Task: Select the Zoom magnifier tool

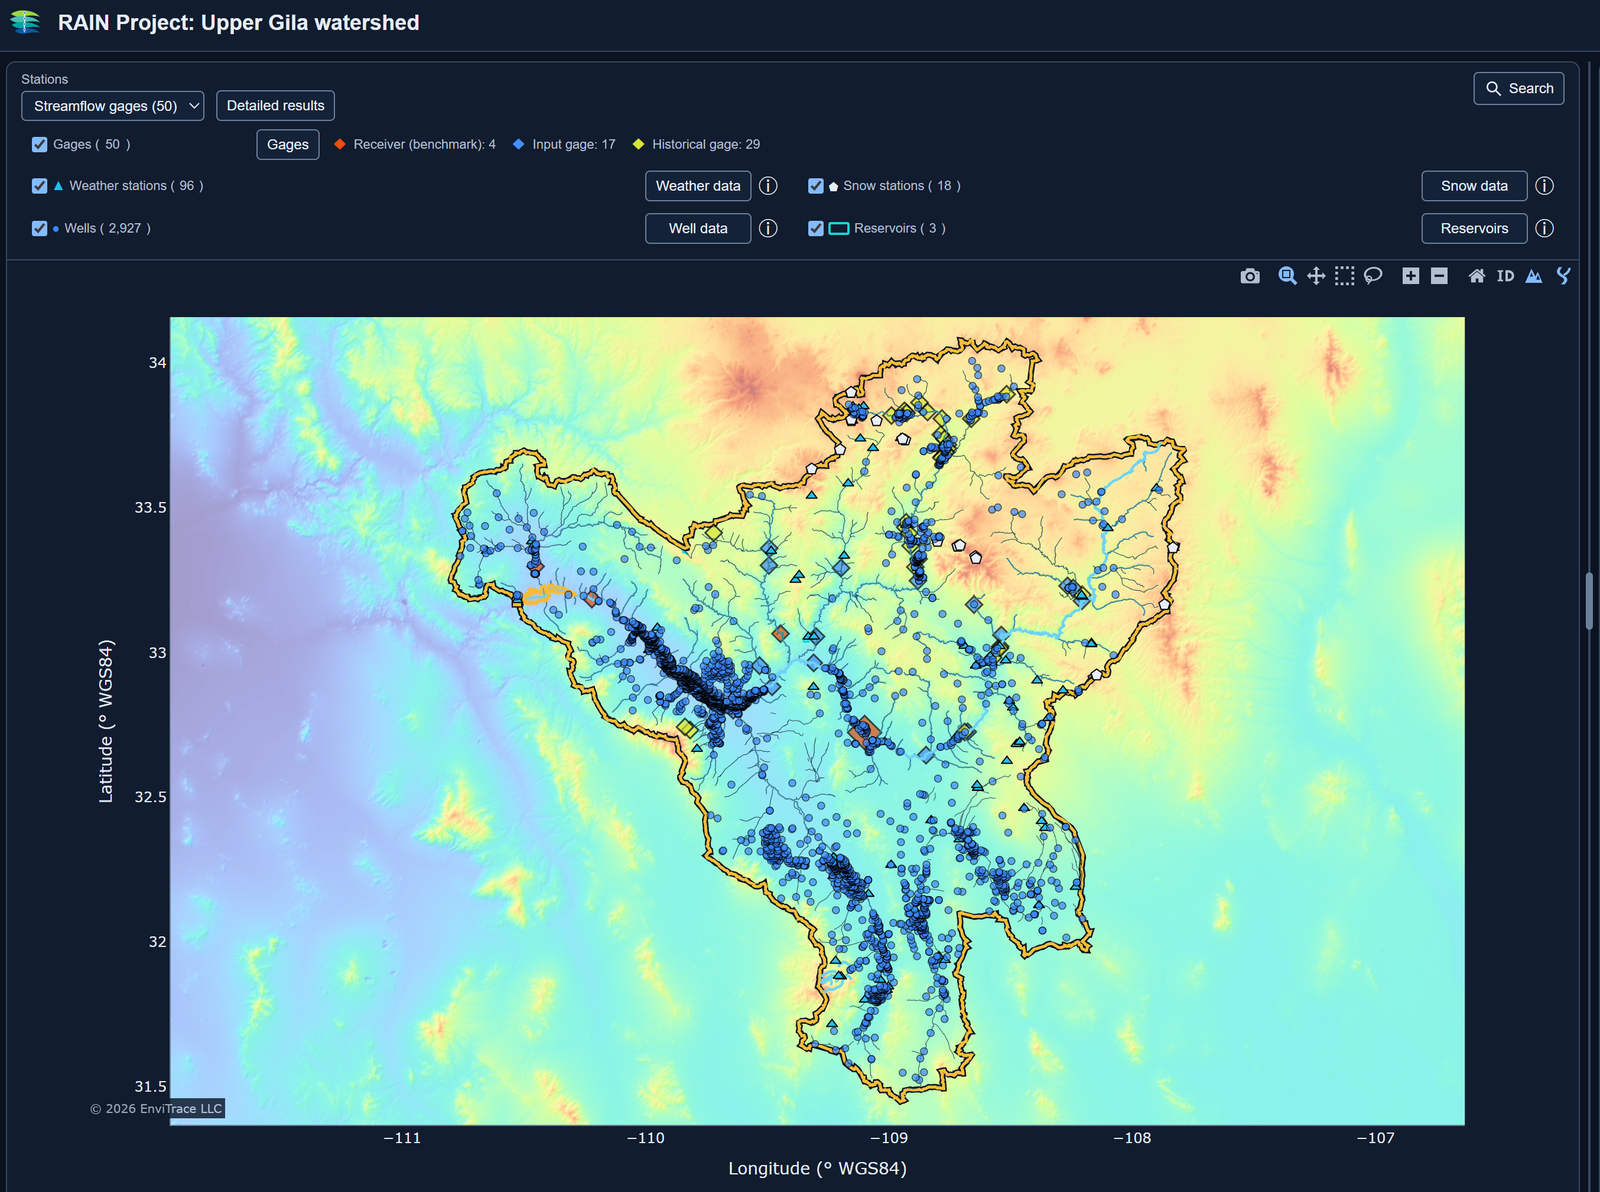Action: [1288, 276]
